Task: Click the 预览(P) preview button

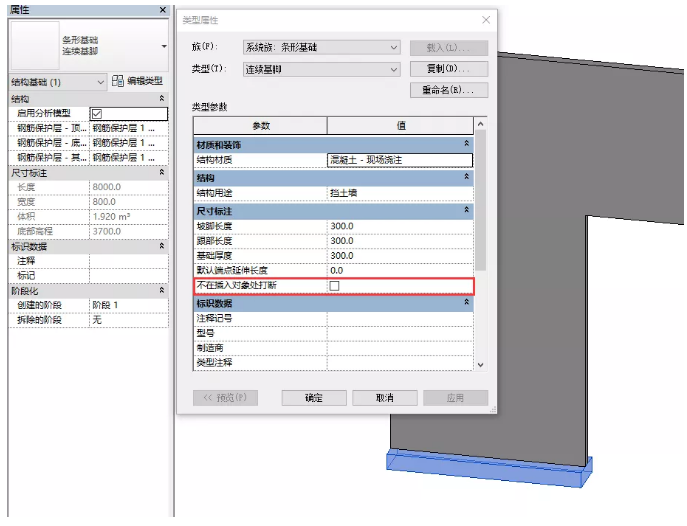Action: (x=225, y=398)
